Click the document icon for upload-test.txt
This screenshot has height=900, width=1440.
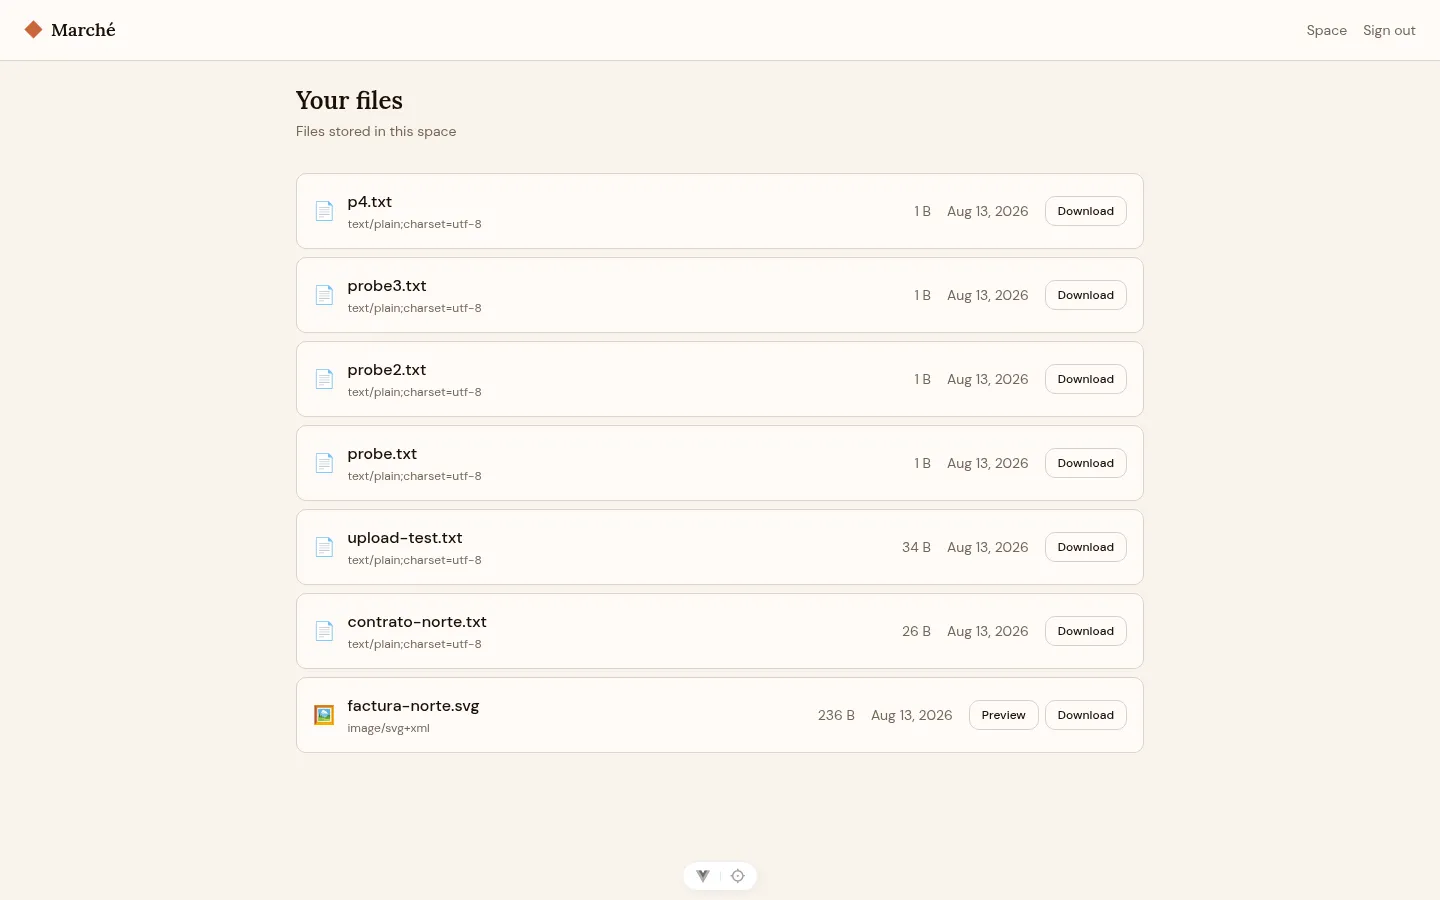[324, 547]
